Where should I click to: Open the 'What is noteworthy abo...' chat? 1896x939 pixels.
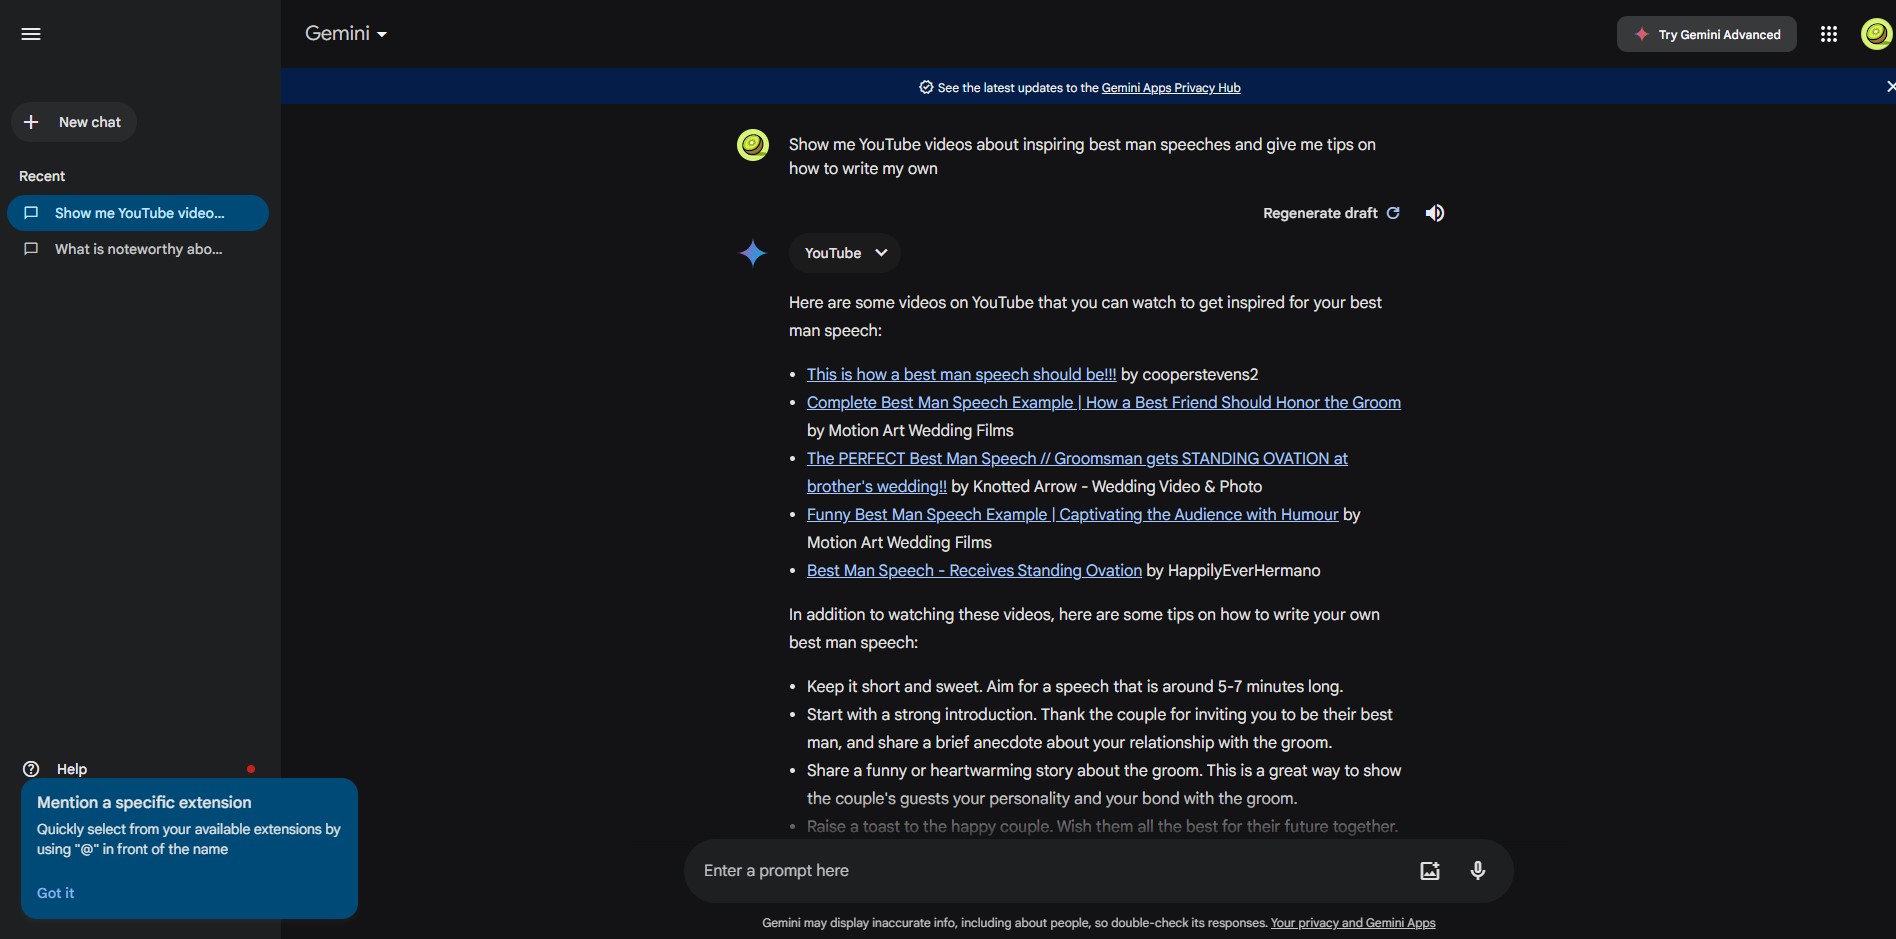[138, 249]
